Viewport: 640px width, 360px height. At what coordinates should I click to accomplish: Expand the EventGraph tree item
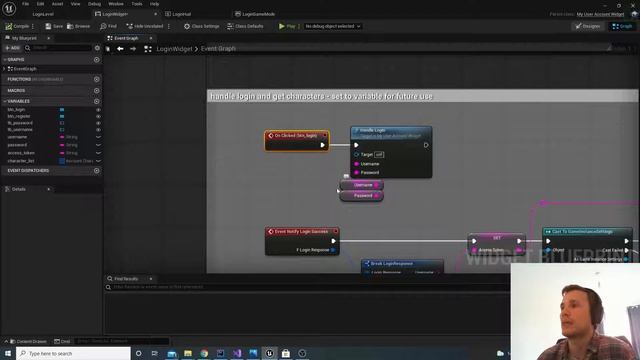coord(4,69)
